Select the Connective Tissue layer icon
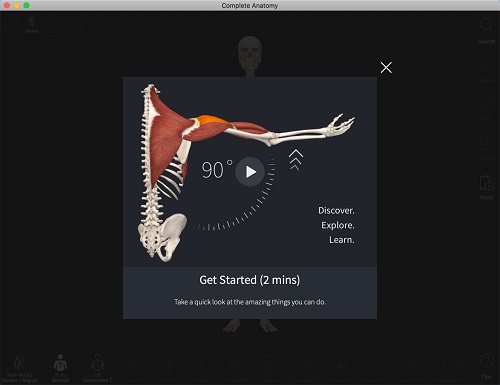Image resolution: width=500 pixels, height=385 pixels. coord(97,368)
